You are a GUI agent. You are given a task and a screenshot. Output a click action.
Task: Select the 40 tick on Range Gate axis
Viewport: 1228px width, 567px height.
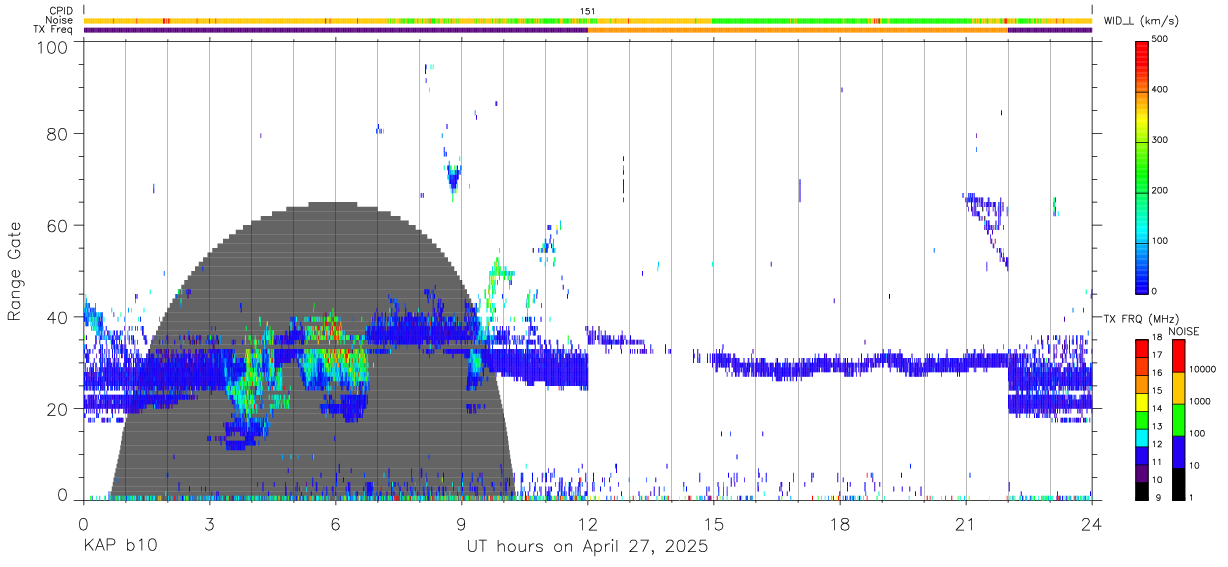(x=58, y=317)
